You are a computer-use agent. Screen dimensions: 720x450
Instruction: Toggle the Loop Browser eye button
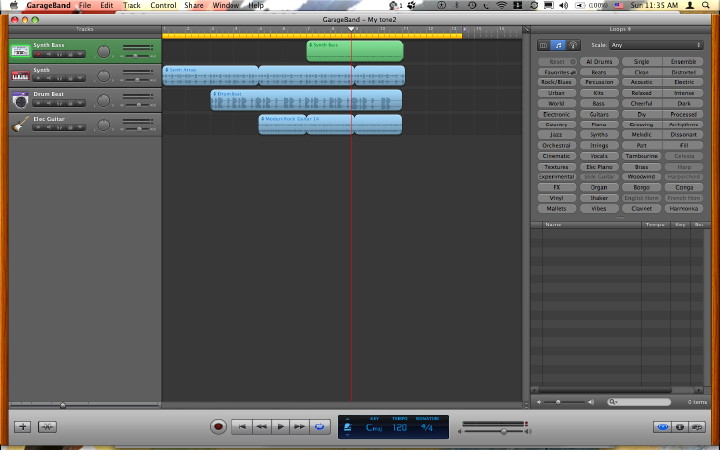(662, 427)
